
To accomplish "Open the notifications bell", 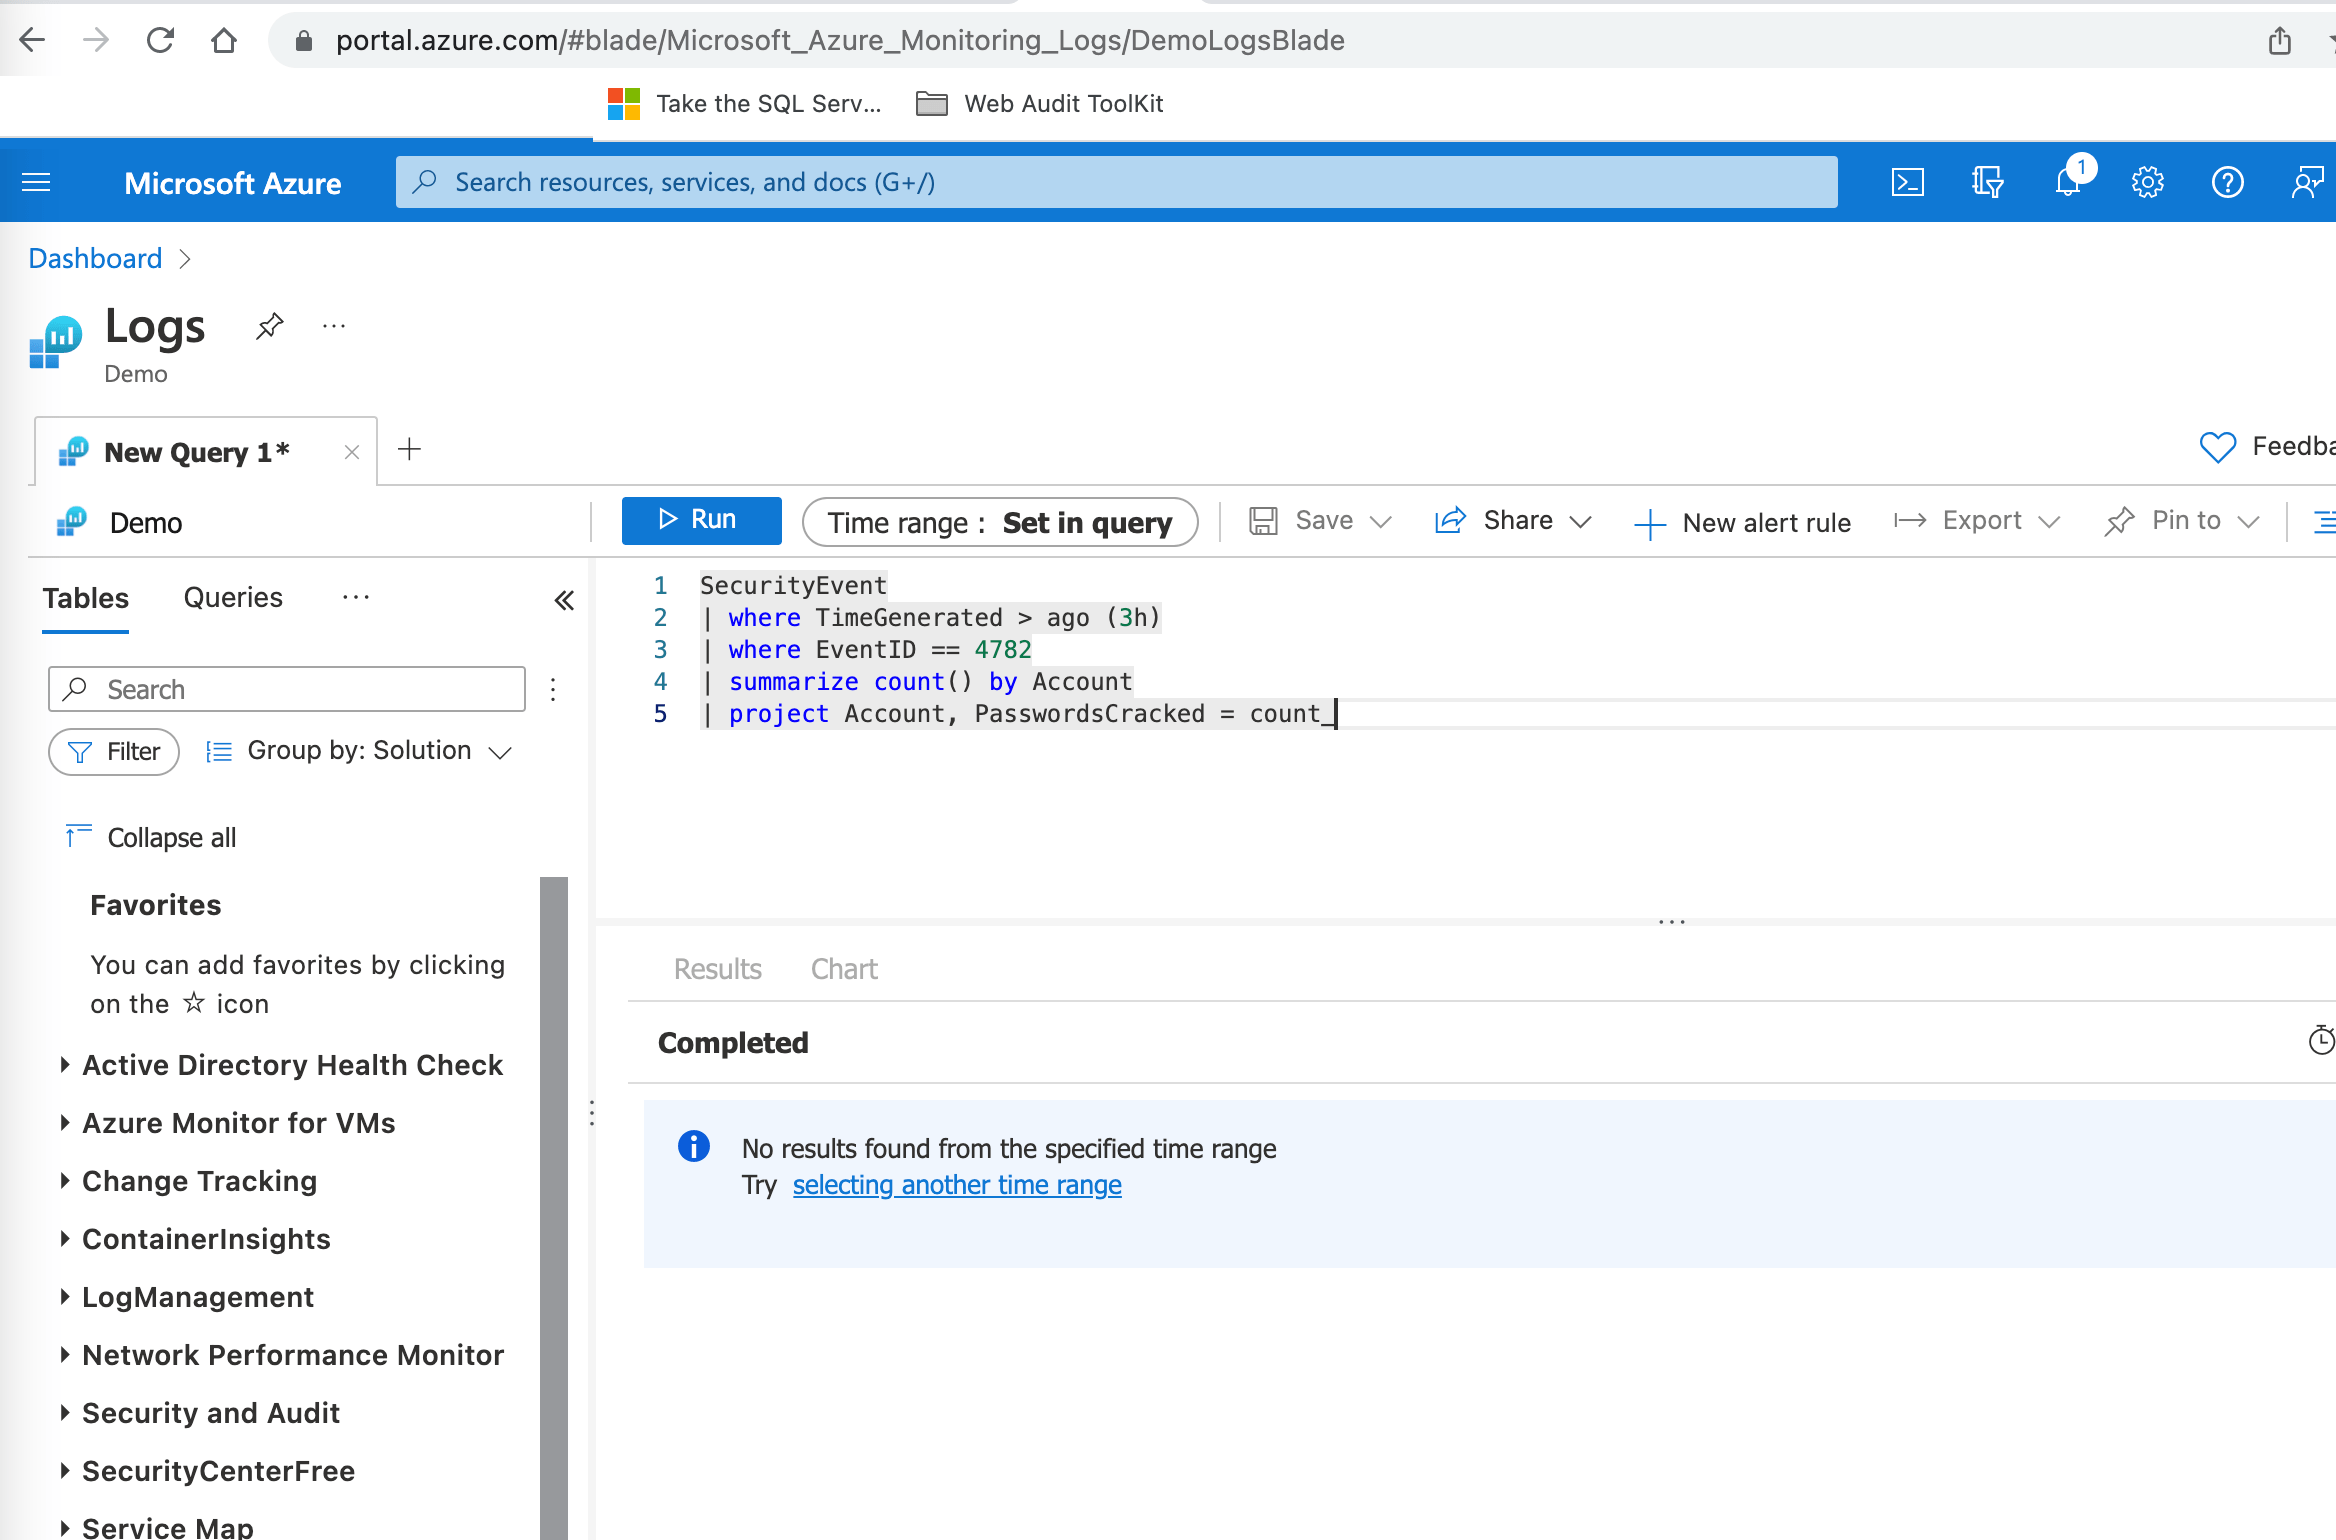I will pyautogui.click(x=2068, y=182).
